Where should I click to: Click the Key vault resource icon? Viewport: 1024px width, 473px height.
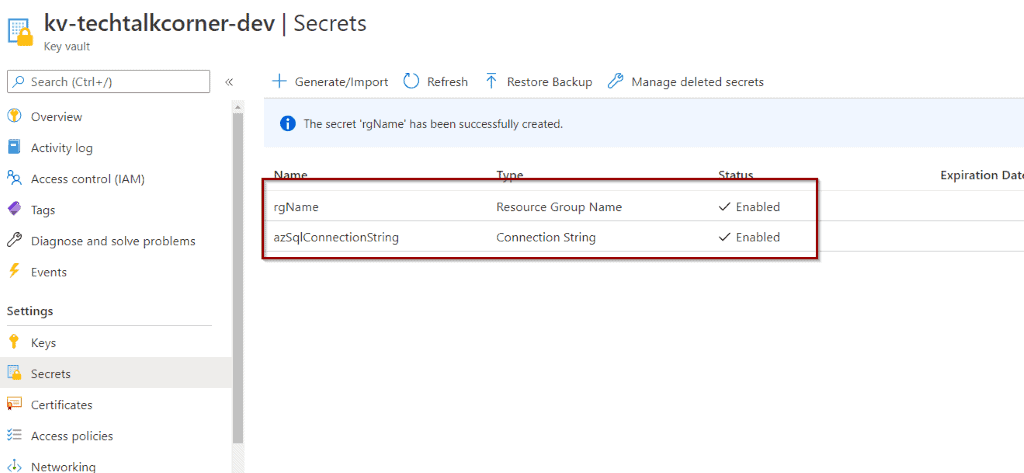pyautogui.click(x=19, y=30)
